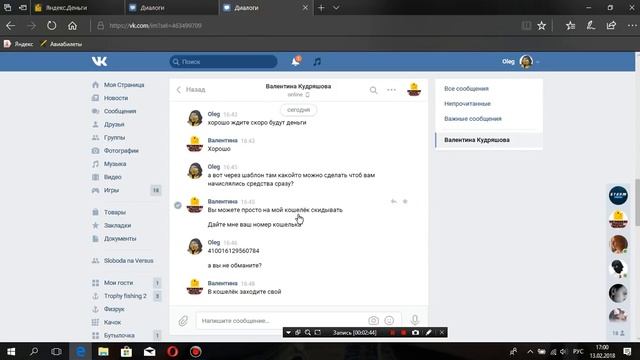640x360 pixels.
Task: Open the Яндекс bookmark
Action: pyautogui.click(x=19, y=44)
